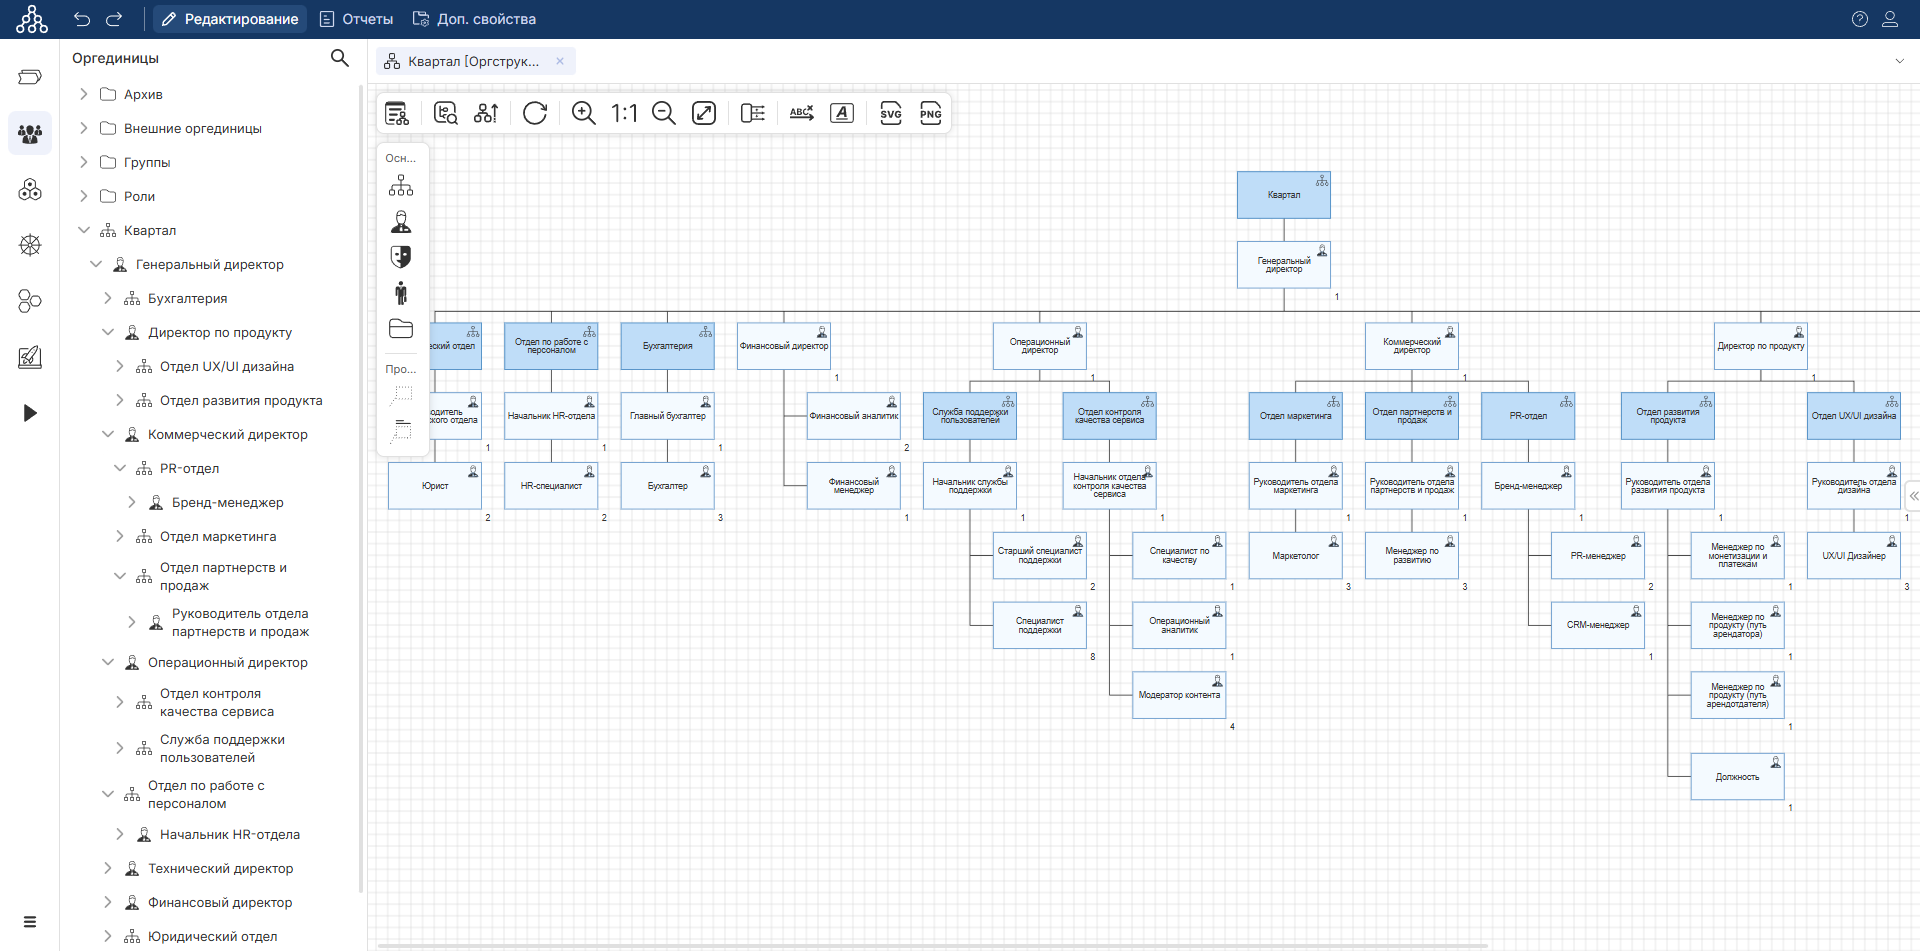The width and height of the screenshot is (1920, 951).
Task: Open search in Оргединицы panel
Action: click(340, 58)
